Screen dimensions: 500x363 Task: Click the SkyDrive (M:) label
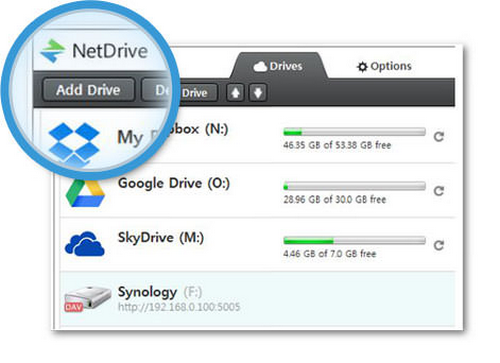point(161,238)
